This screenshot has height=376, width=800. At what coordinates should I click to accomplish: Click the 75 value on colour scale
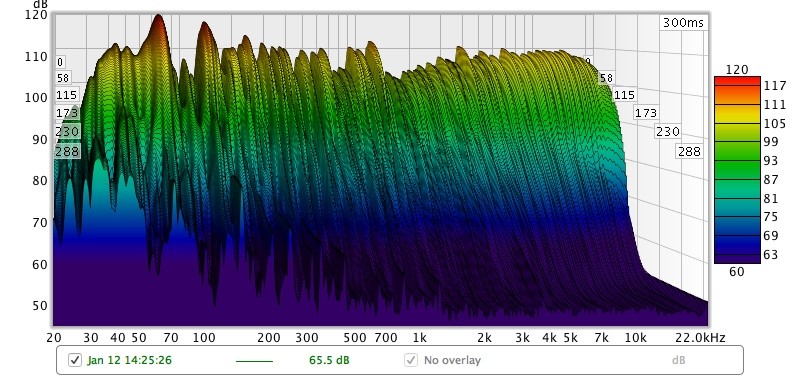pyautogui.click(x=771, y=217)
